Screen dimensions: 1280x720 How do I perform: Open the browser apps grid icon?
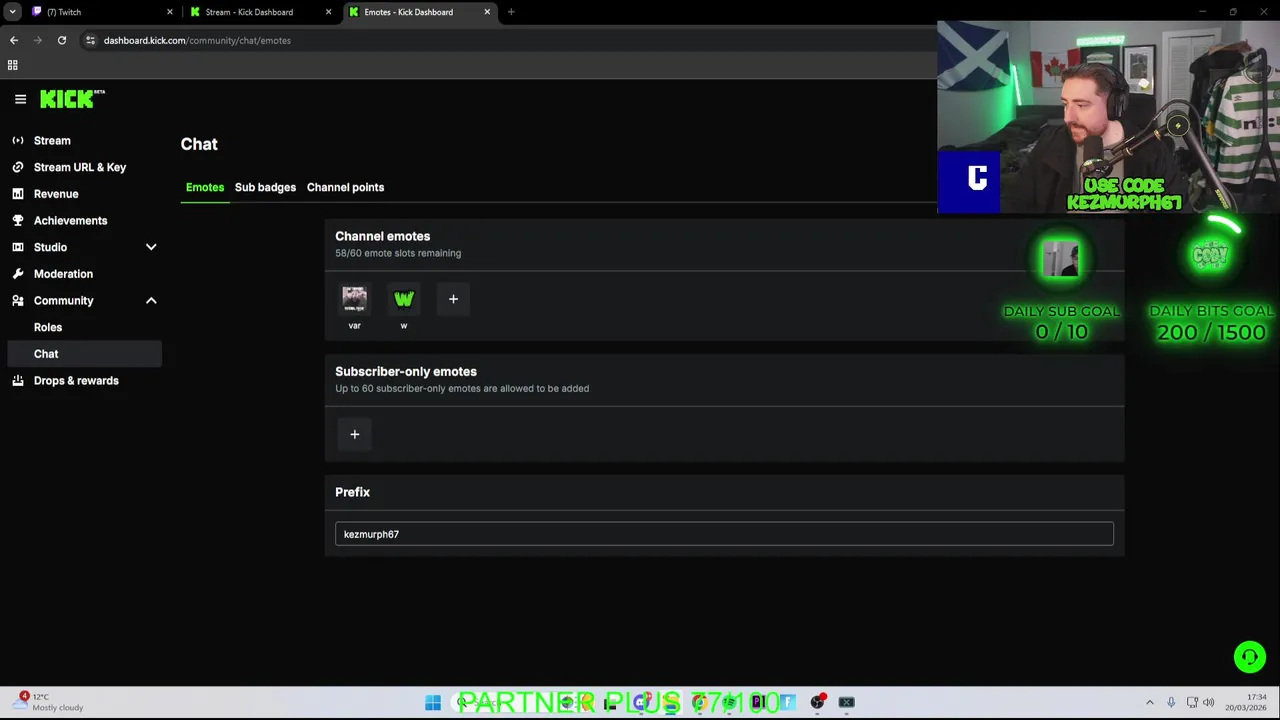[12, 65]
